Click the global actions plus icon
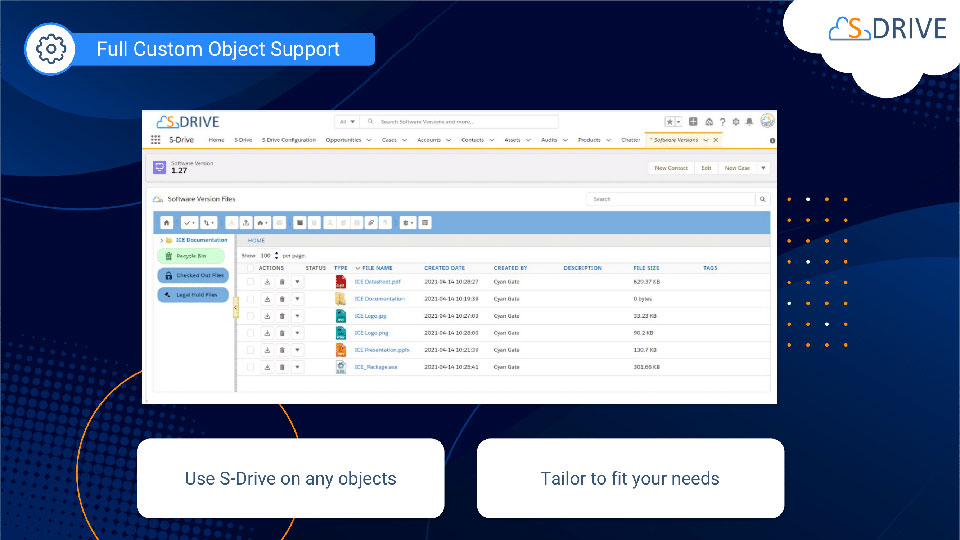 point(693,122)
